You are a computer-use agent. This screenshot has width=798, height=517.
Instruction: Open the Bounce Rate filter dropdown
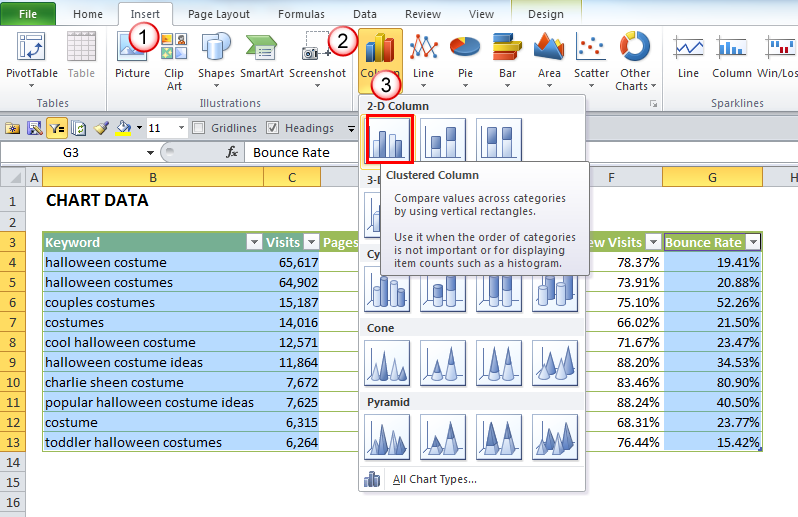click(753, 242)
